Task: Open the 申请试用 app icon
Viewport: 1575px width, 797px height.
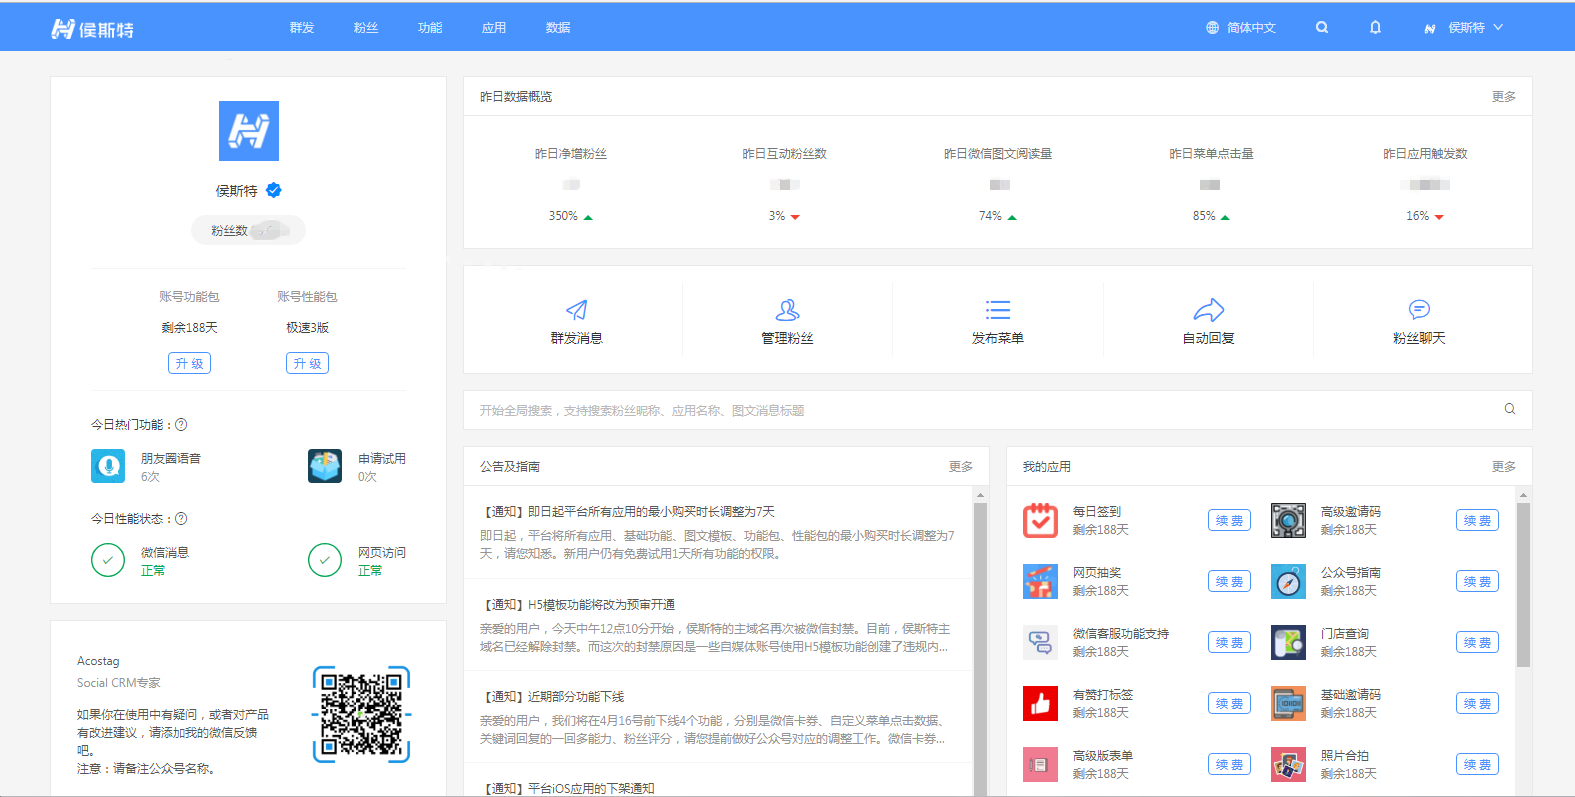Action: tap(325, 466)
